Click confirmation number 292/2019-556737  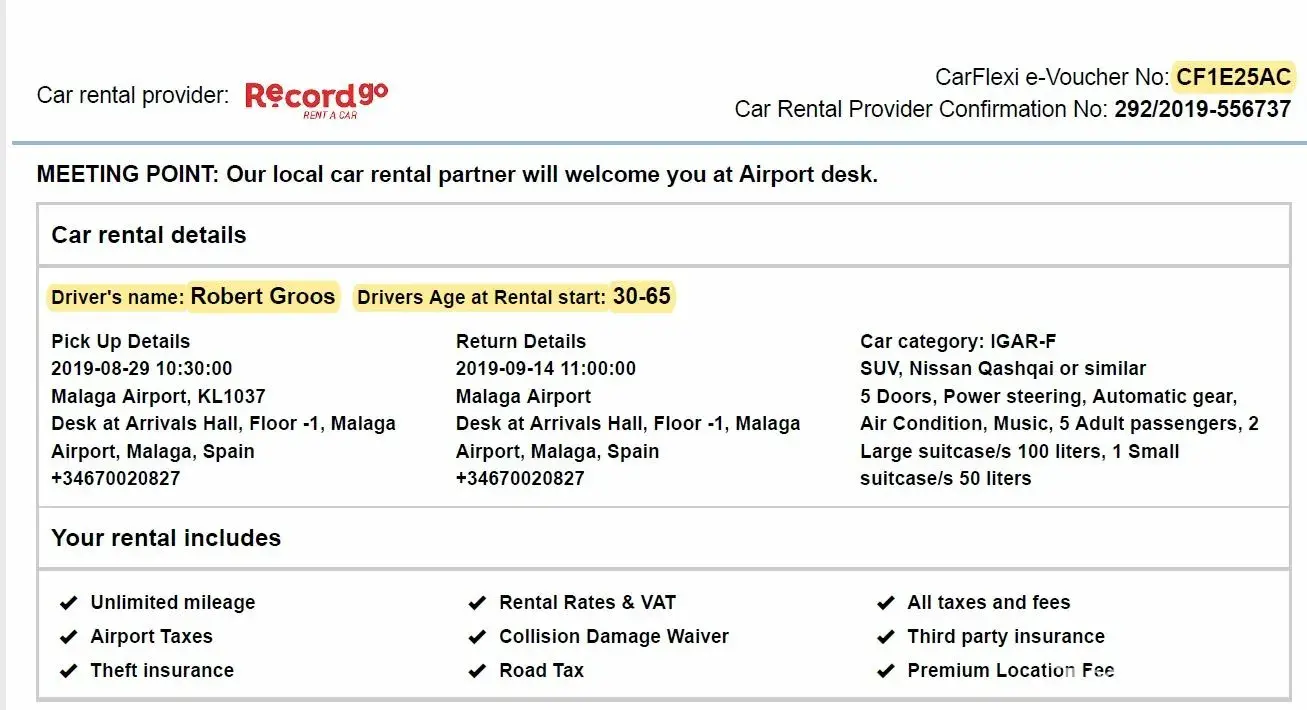(x=1202, y=109)
